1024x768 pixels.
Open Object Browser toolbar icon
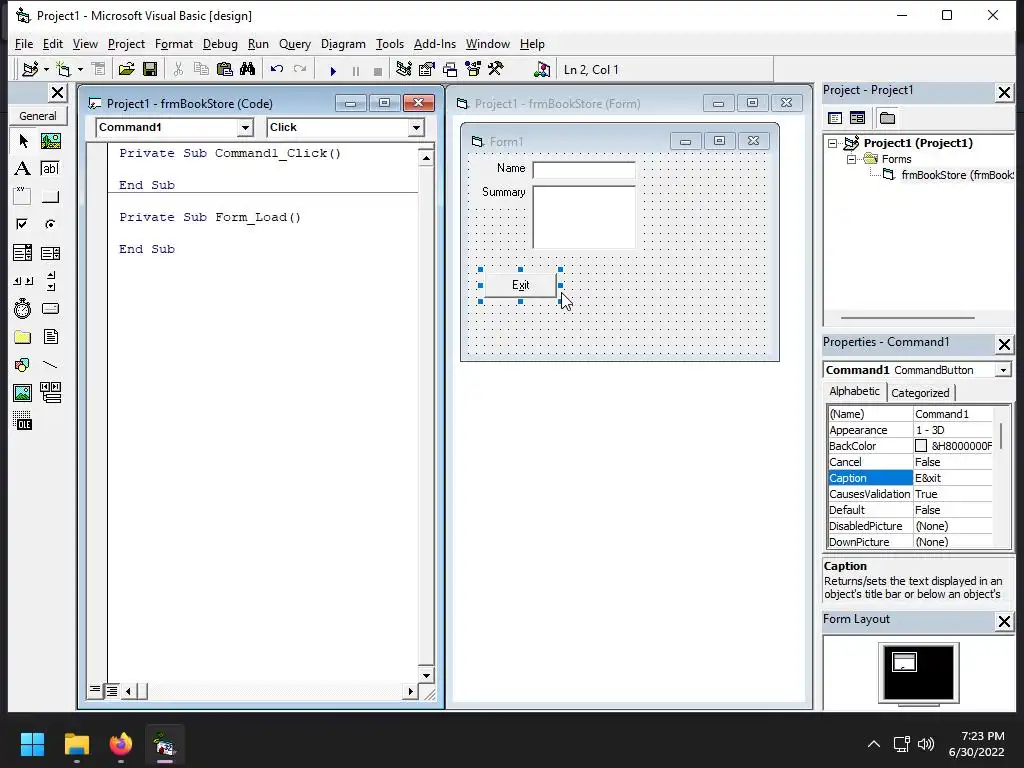[x=473, y=69]
